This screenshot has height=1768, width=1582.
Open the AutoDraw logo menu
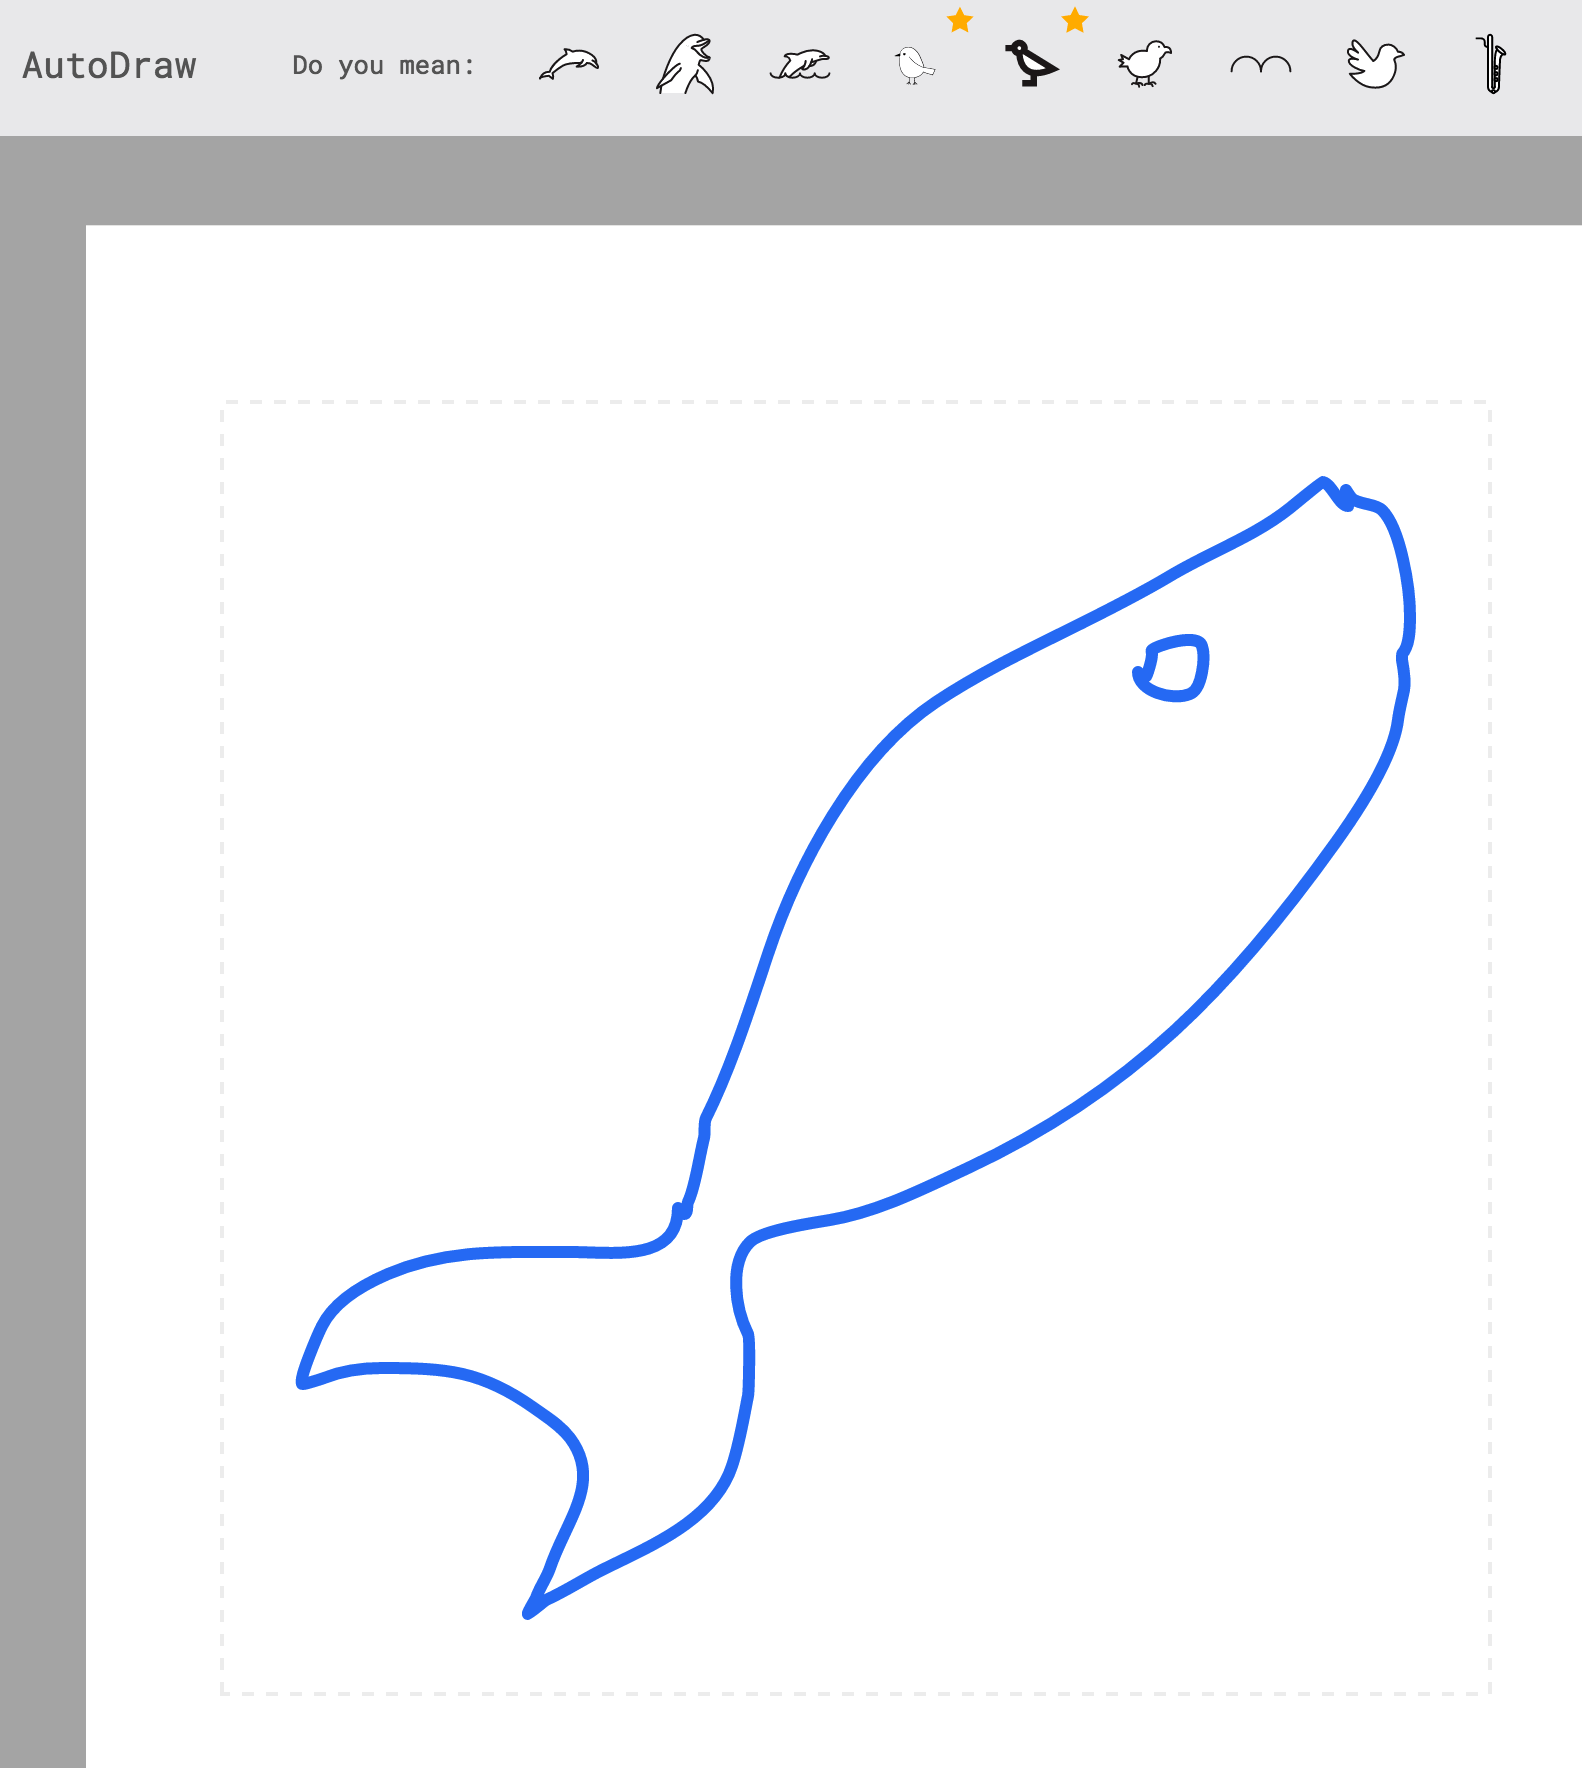click(x=110, y=66)
